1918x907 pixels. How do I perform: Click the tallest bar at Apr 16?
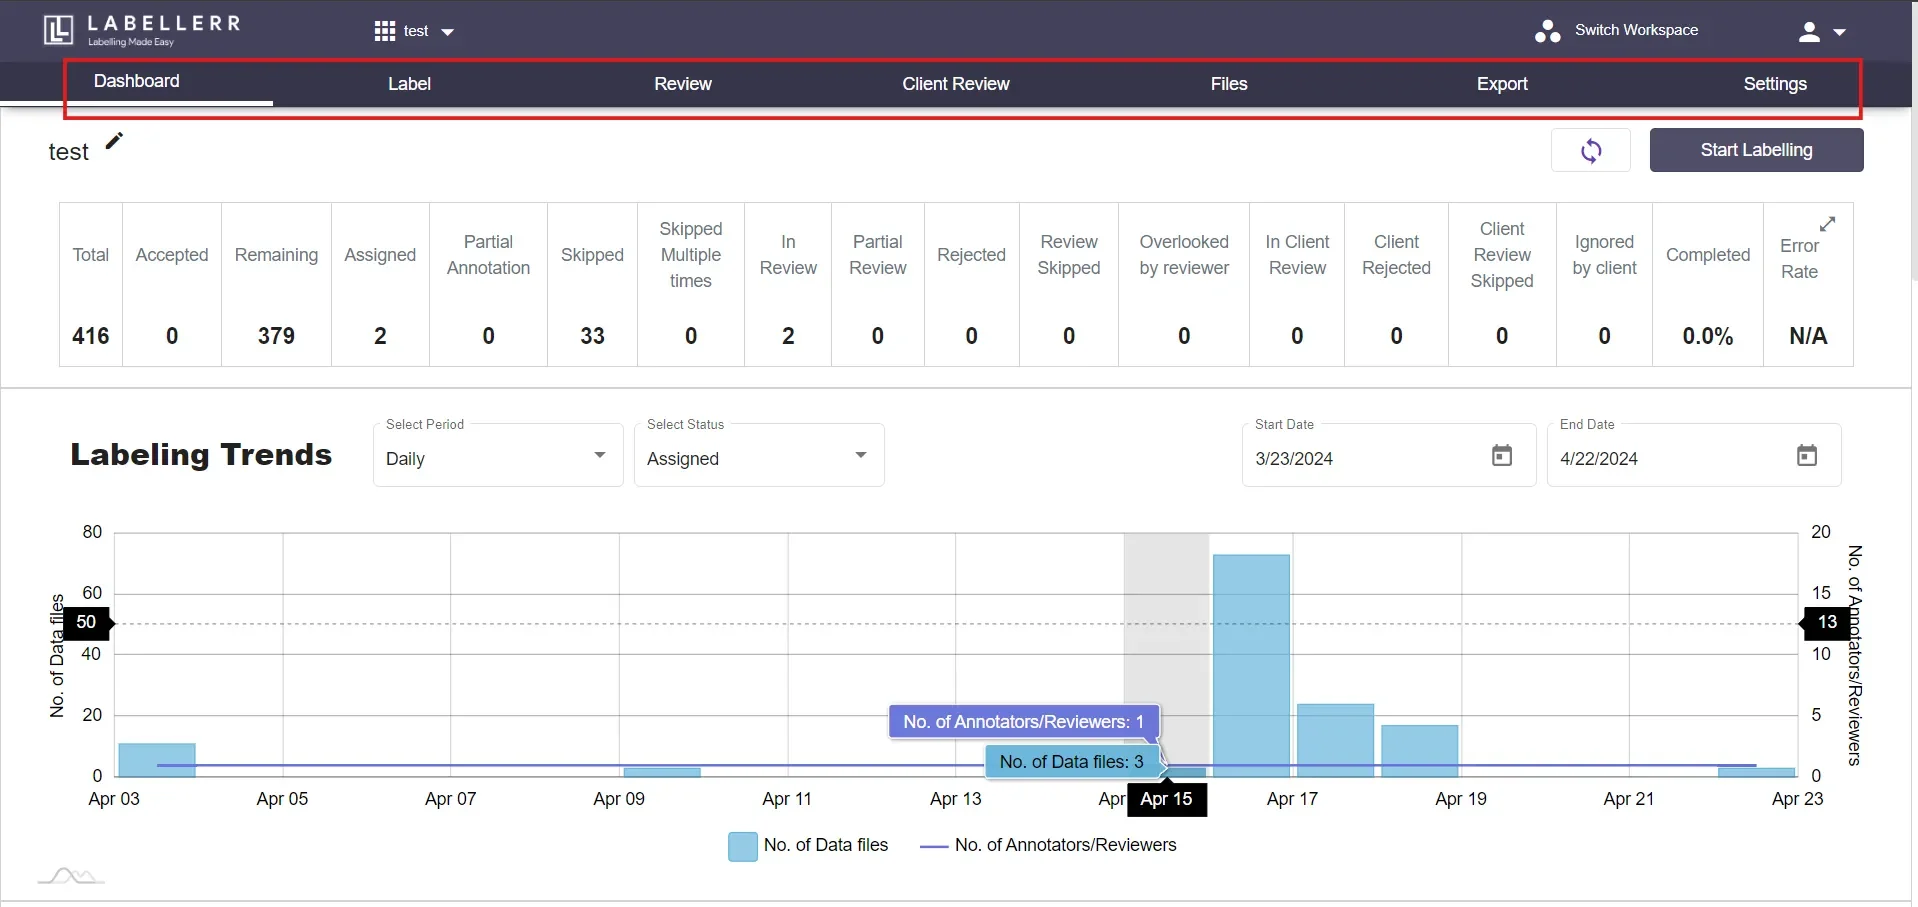(1251, 665)
